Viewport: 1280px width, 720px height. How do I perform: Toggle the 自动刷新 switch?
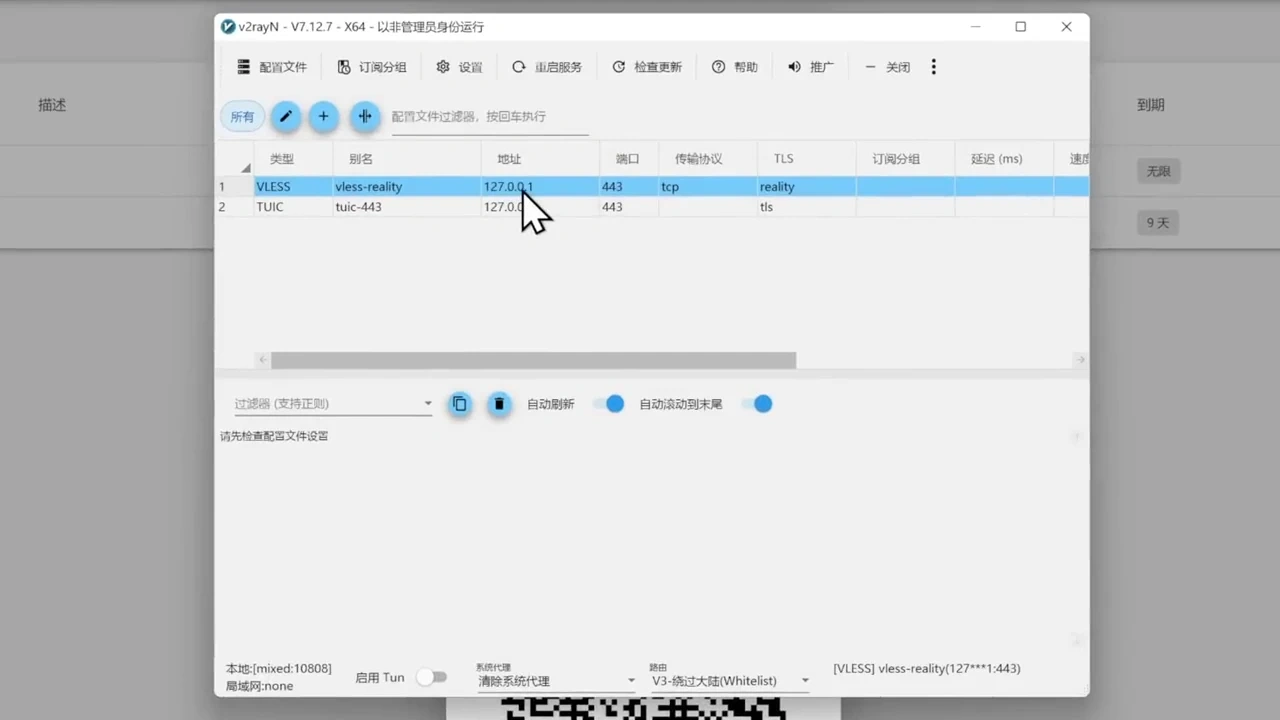609,404
